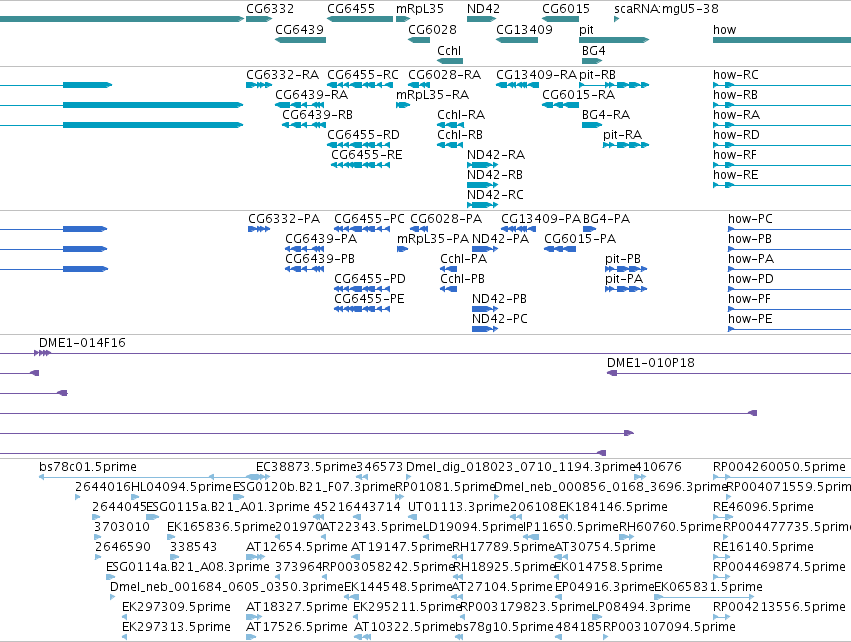Select EST label AT12654.5prime
The image size is (851, 642).
click(x=297, y=547)
